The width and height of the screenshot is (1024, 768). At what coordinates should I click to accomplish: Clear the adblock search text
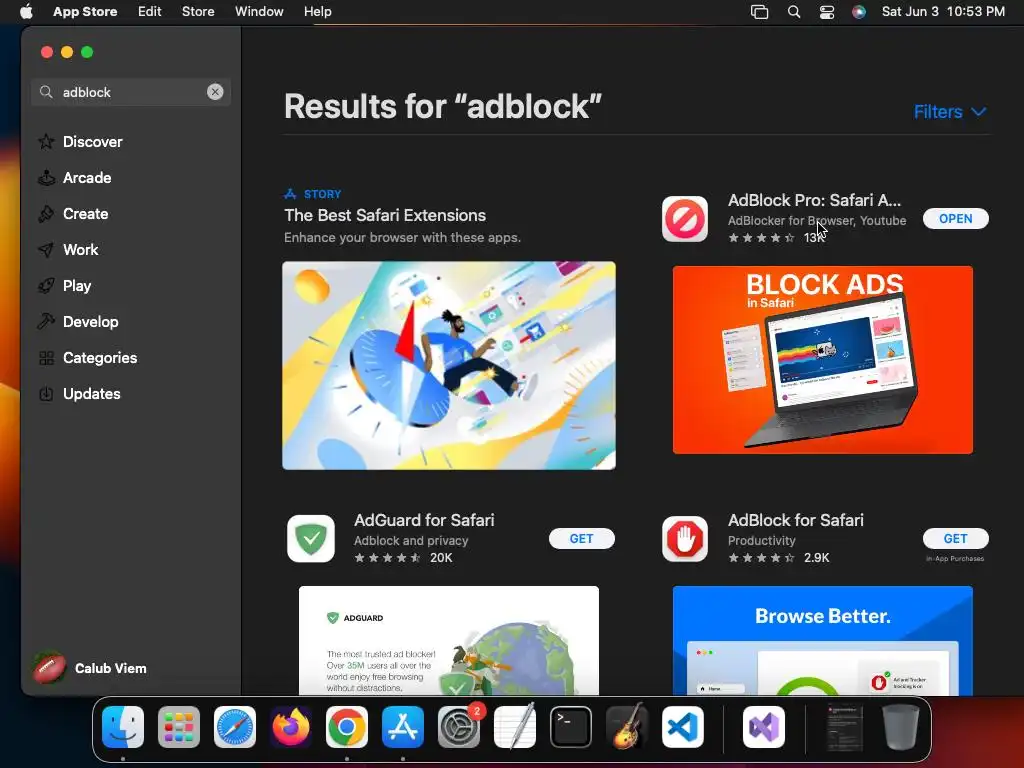pos(215,92)
